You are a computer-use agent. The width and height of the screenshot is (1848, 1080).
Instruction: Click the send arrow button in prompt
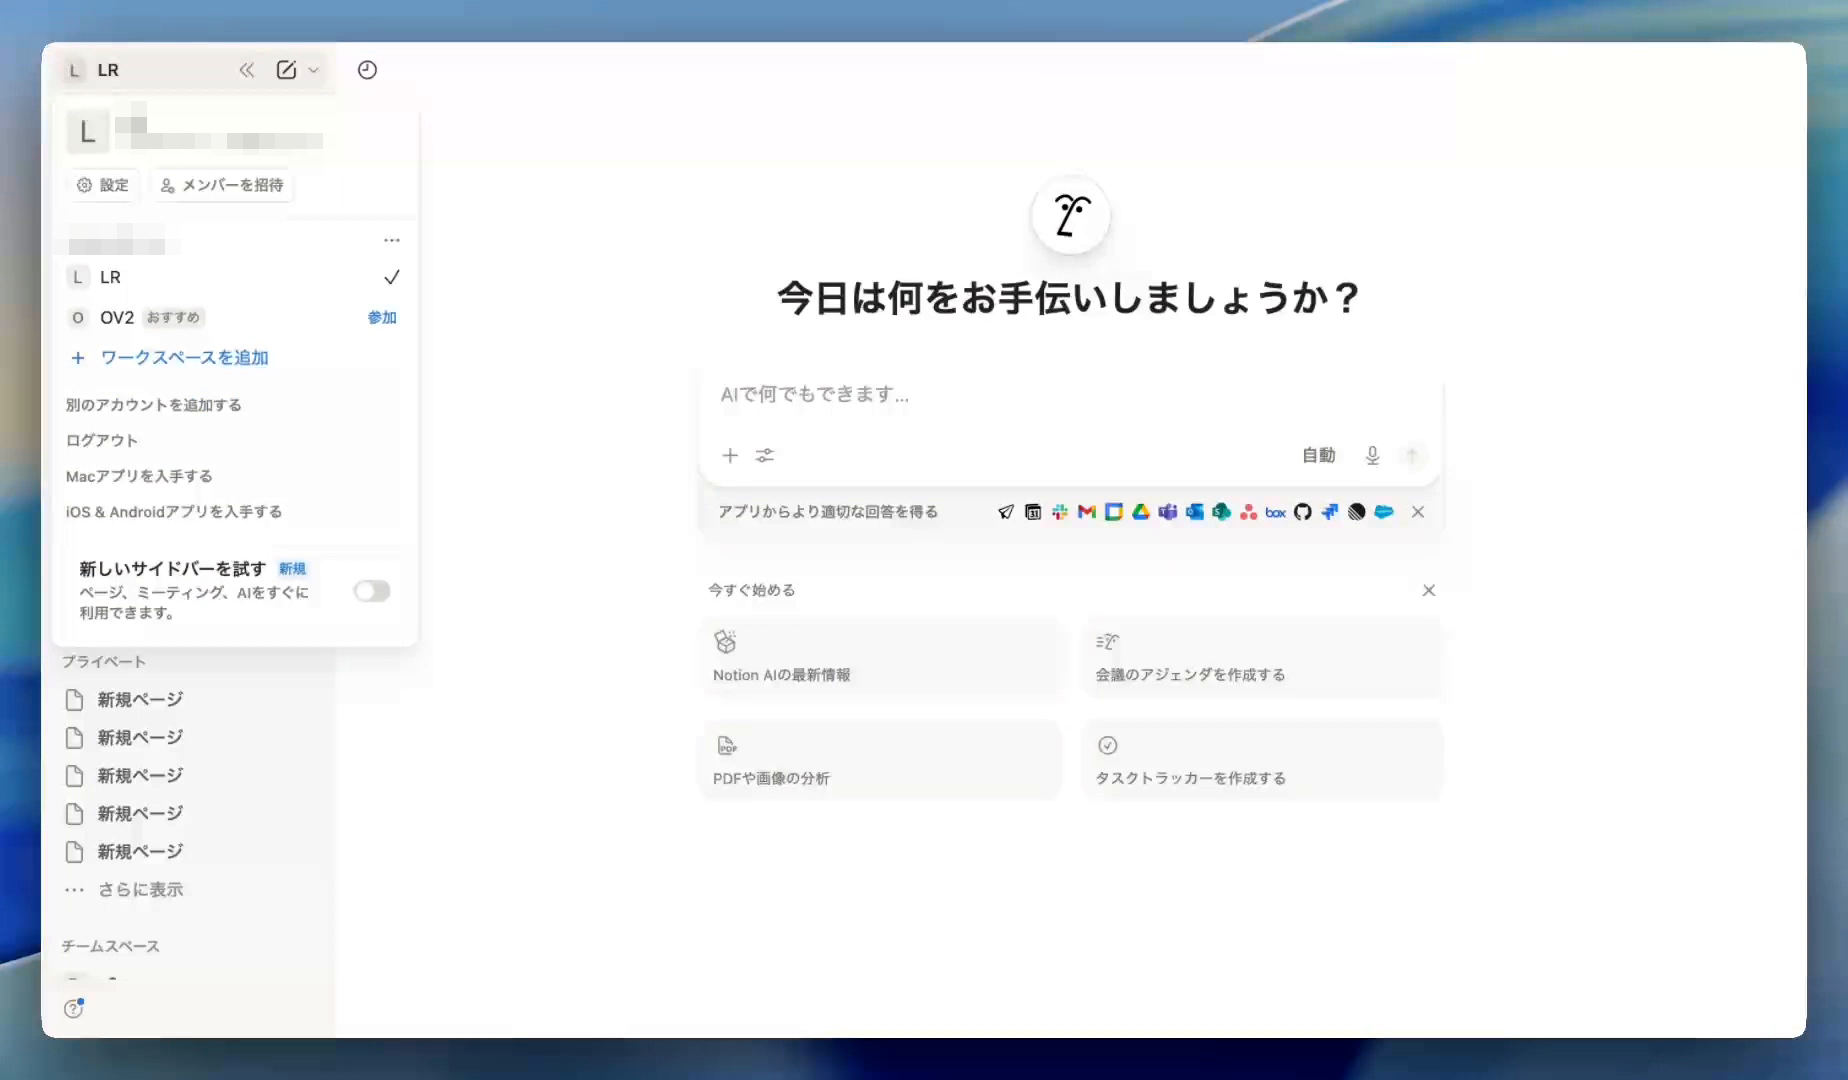[x=1412, y=455]
